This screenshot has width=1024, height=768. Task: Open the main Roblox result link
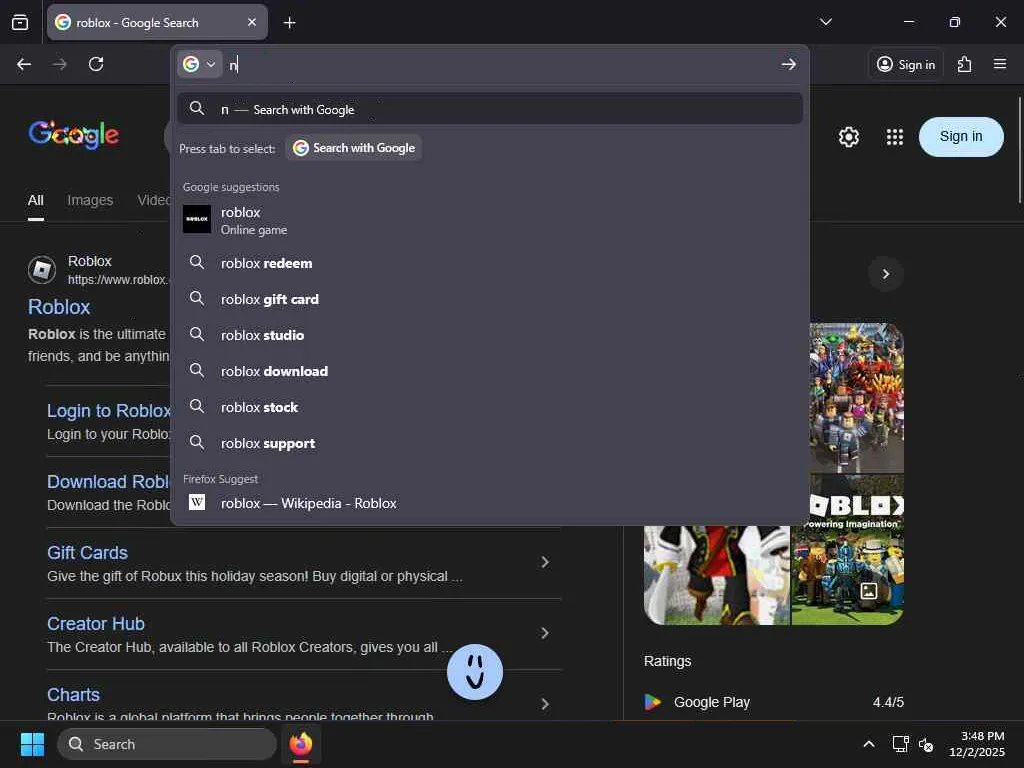point(59,307)
